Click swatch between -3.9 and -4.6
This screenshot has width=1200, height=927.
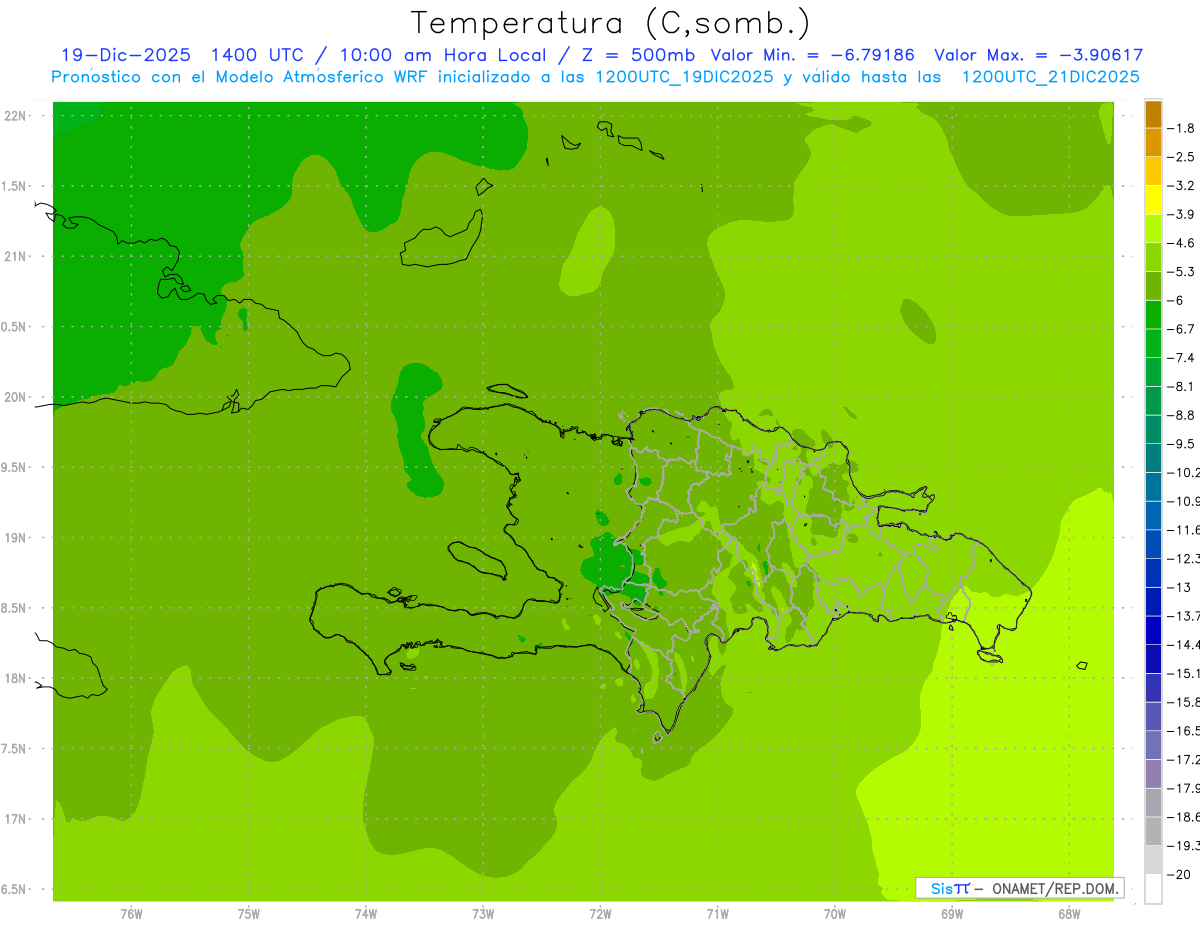point(1153,229)
